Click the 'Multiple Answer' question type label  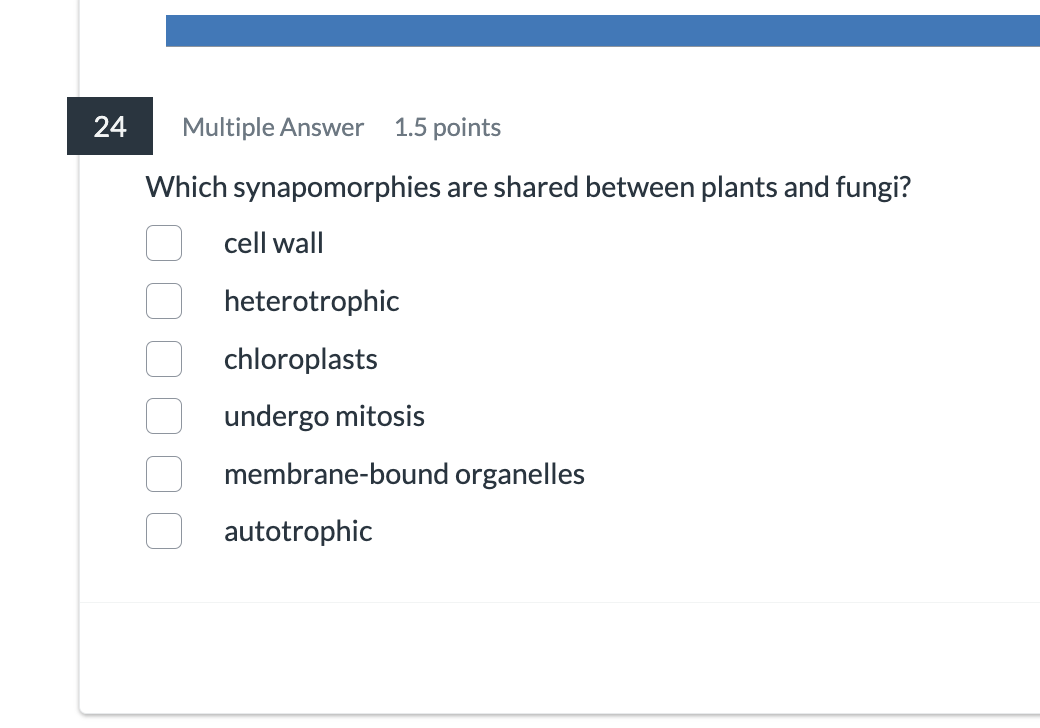pyautogui.click(x=272, y=127)
